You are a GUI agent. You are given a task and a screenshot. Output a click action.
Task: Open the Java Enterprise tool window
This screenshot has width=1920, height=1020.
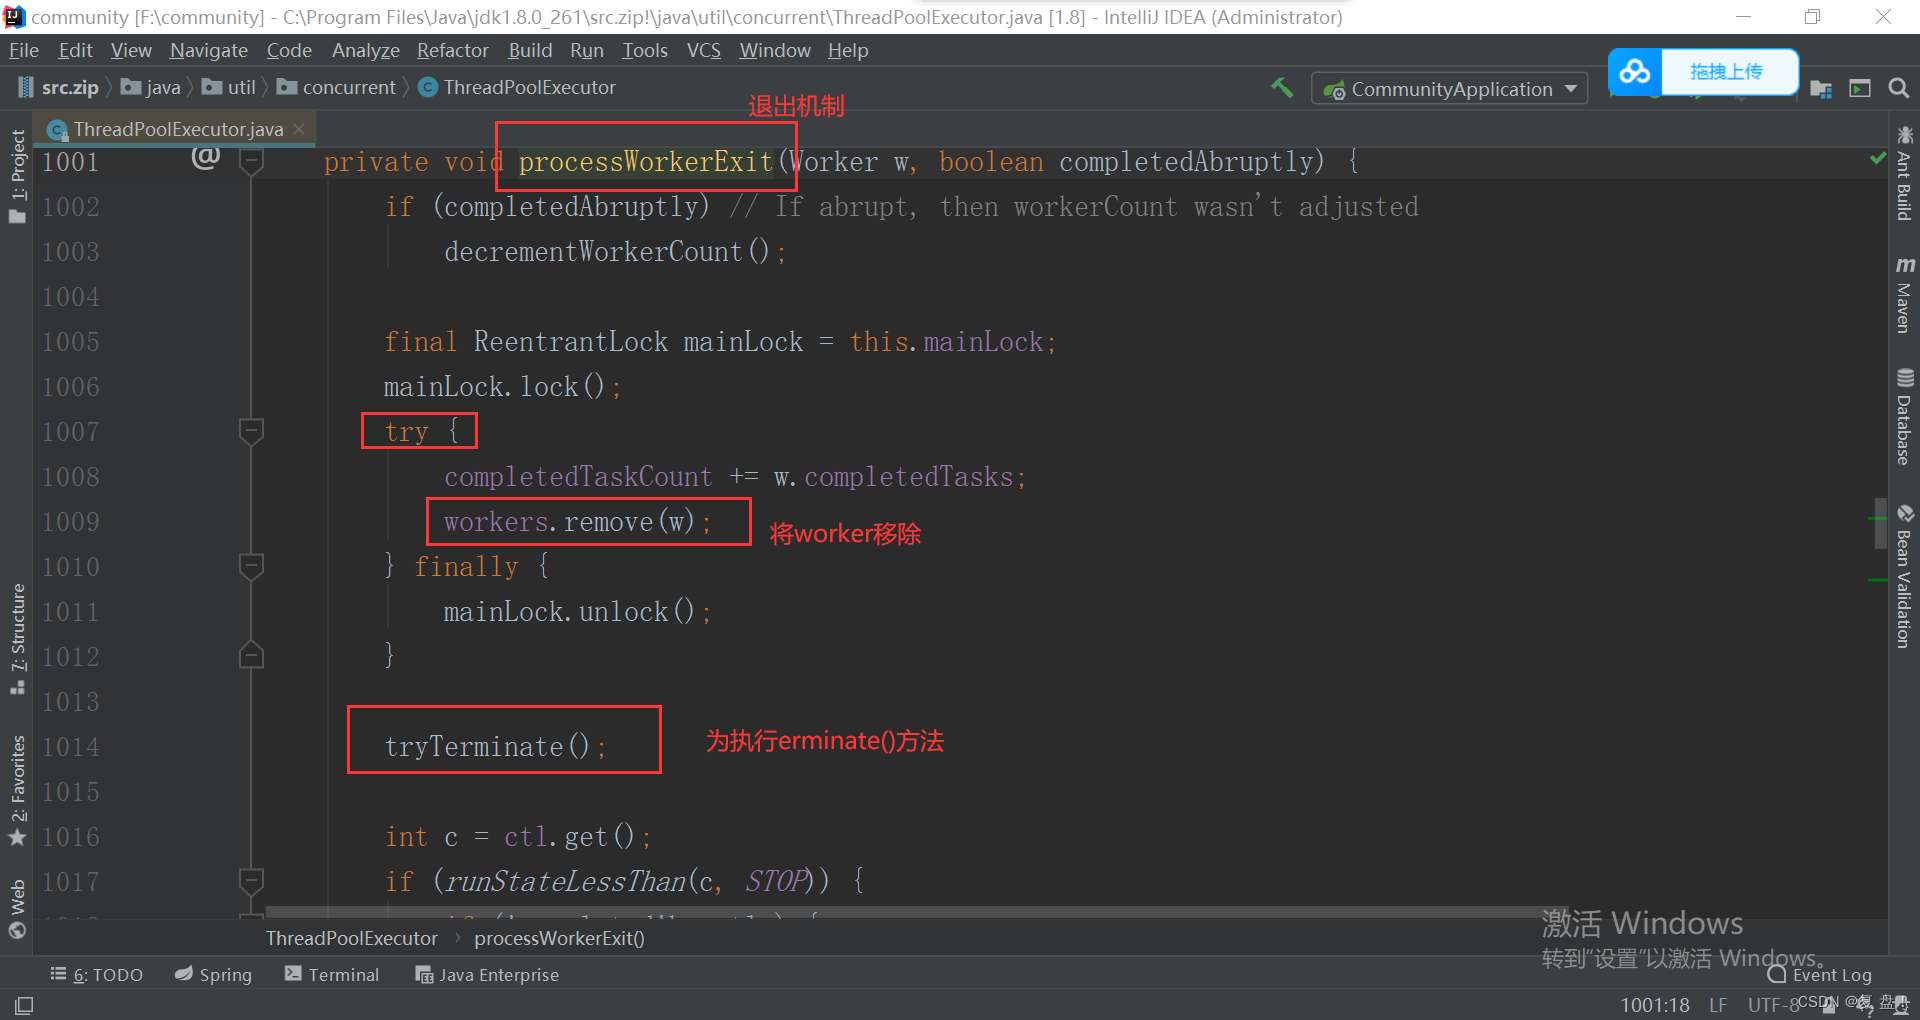(x=487, y=974)
